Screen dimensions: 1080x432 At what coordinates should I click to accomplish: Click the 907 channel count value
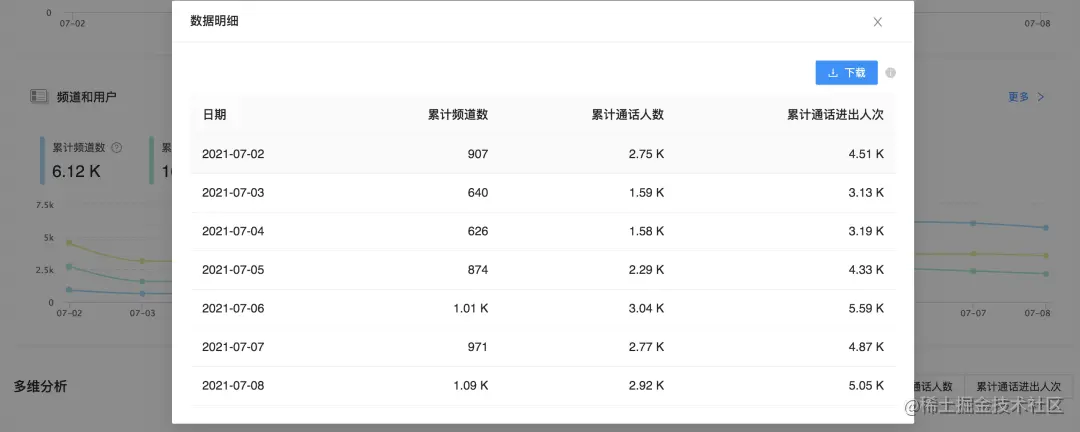477,154
